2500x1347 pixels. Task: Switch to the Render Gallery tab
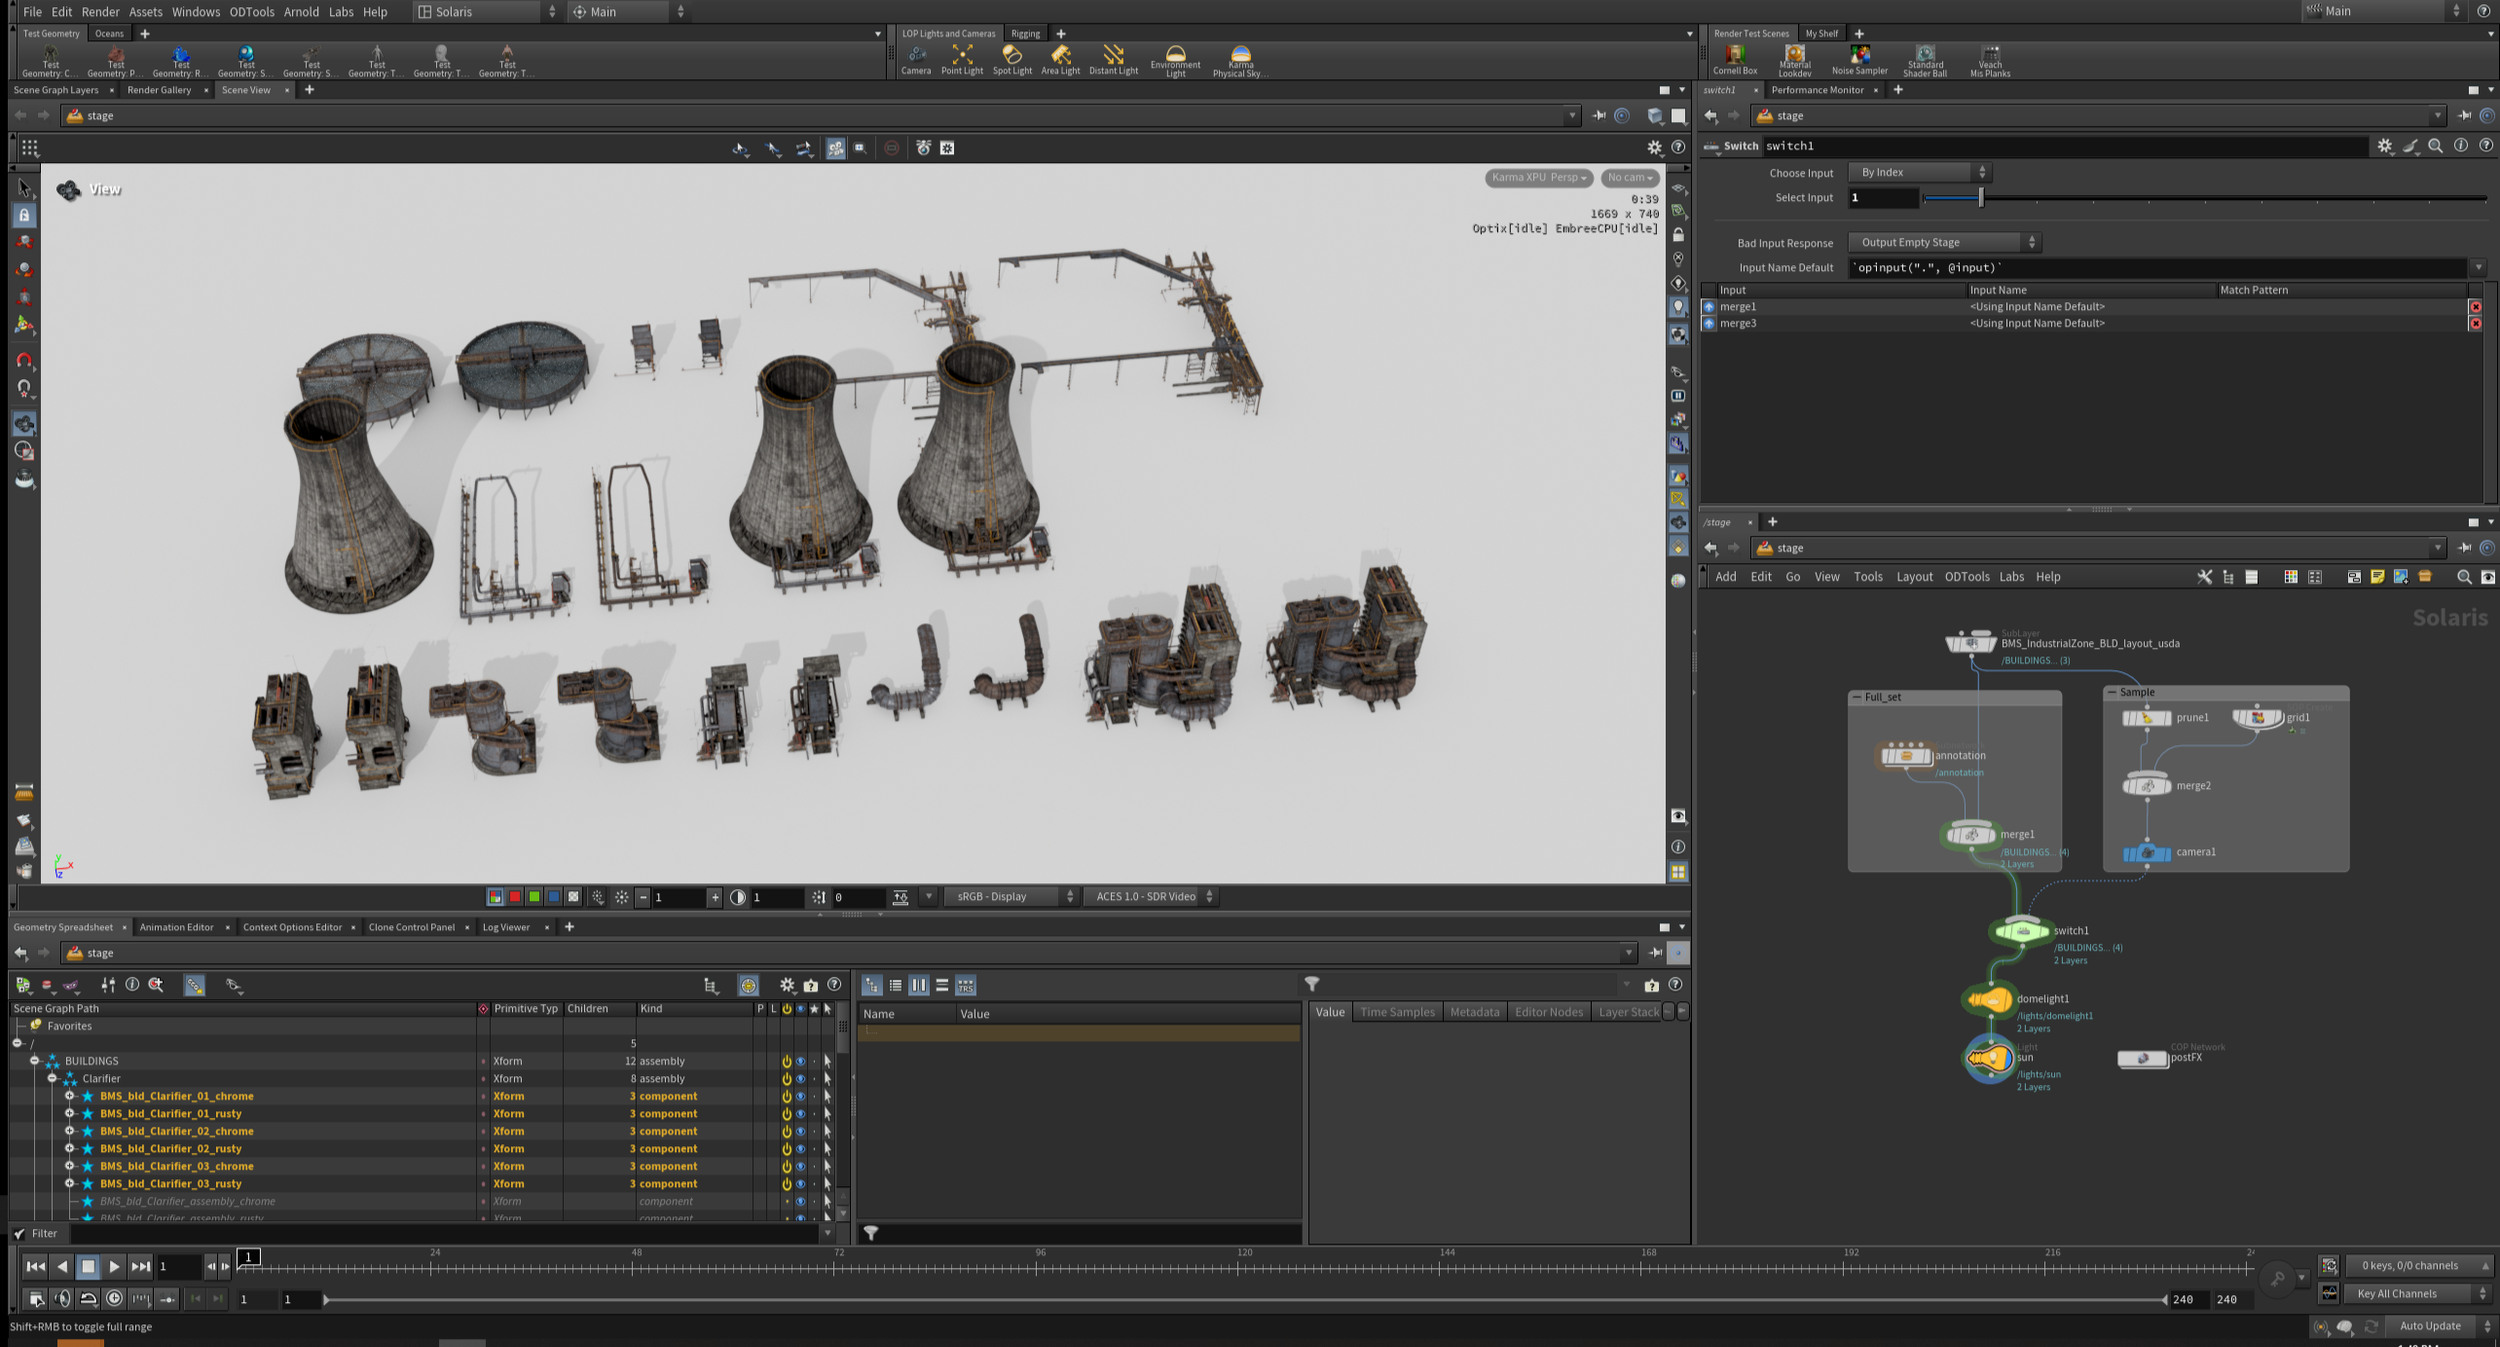[x=159, y=90]
